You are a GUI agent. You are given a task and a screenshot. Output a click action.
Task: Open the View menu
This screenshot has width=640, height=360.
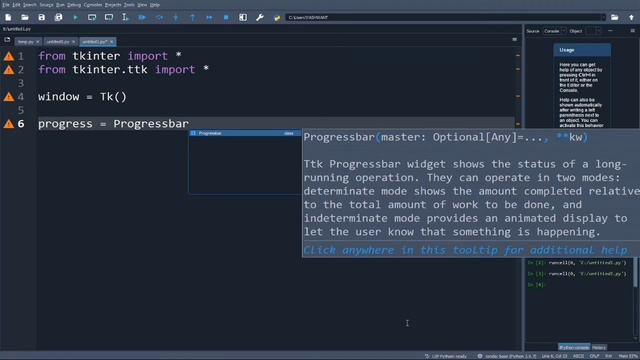click(x=142, y=5)
